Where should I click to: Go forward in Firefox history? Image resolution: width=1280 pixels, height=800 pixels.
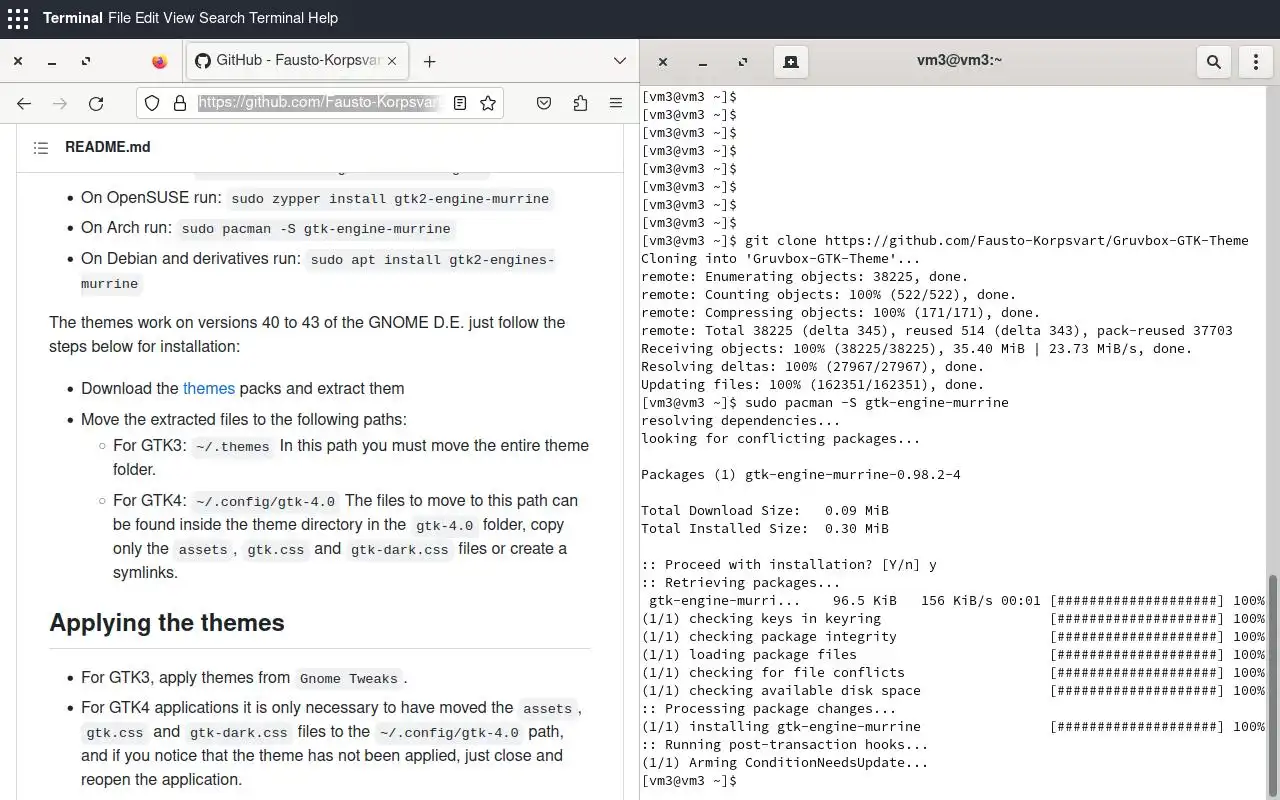[x=60, y=103]
